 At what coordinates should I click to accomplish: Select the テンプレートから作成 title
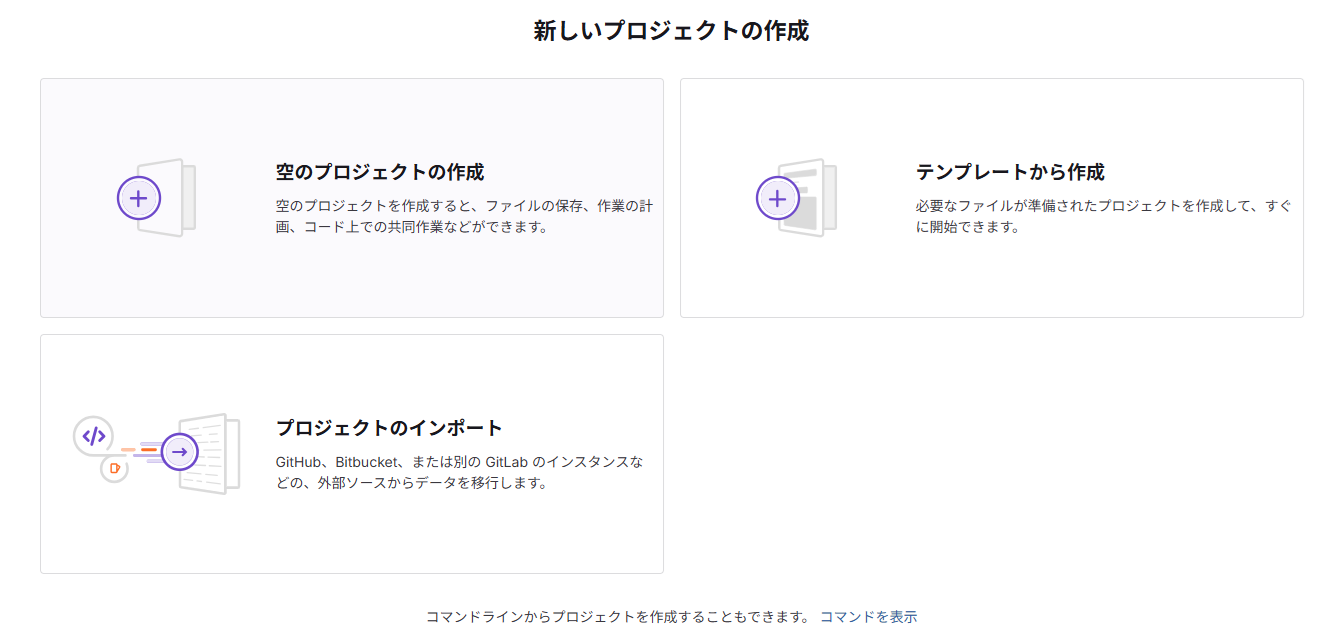pos(1010,172)
